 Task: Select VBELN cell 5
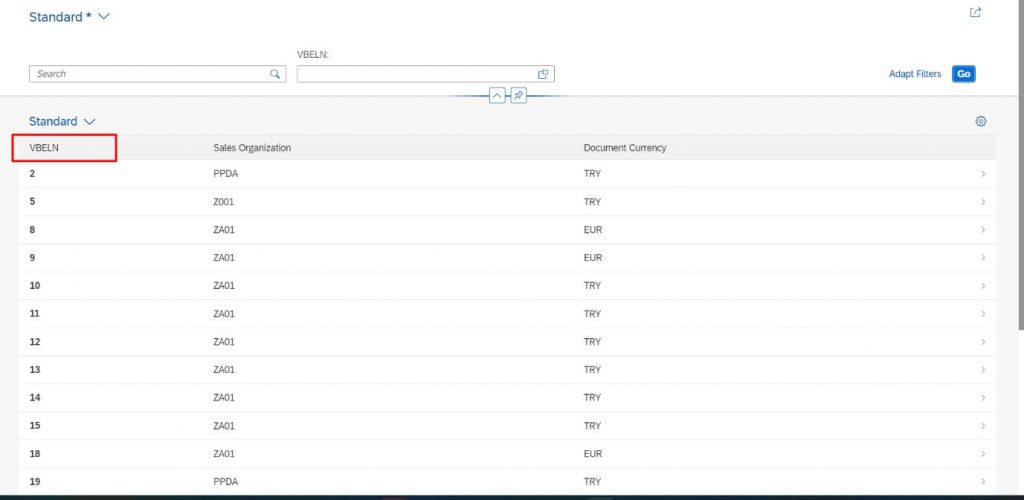[x=32, y=202]
